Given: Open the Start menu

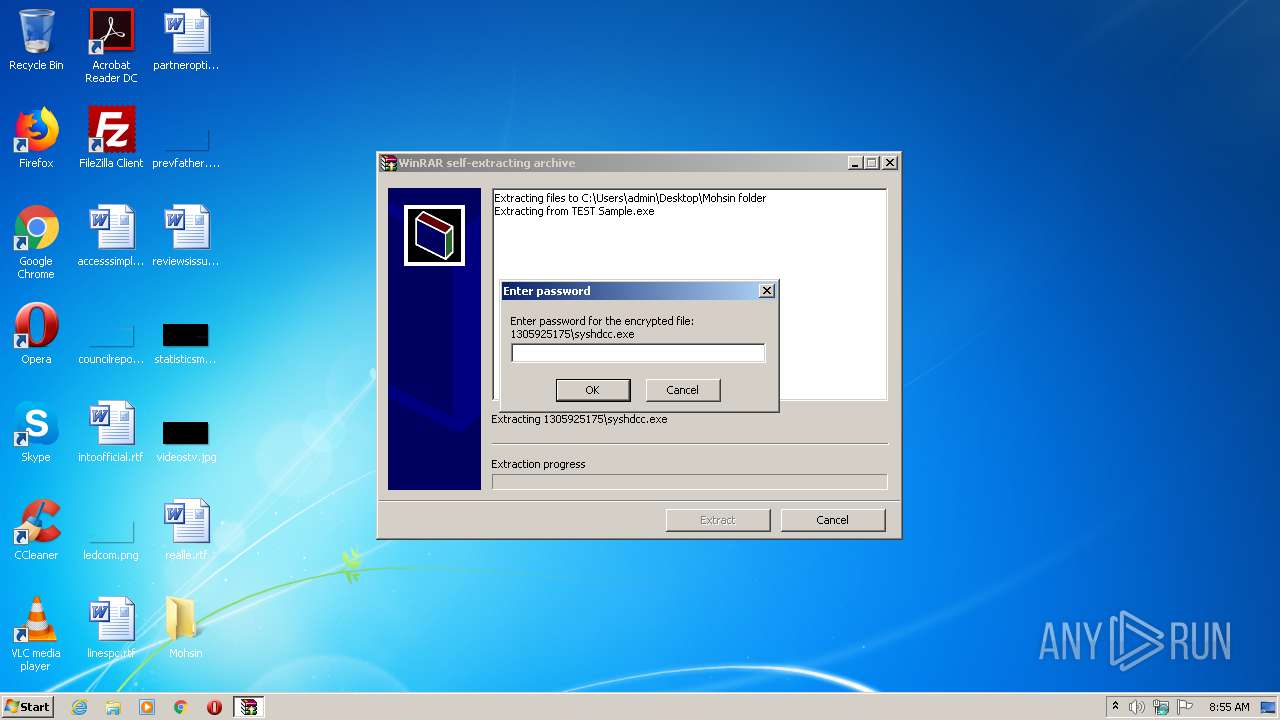Looking at the screenshot, I should coord(28,707).
